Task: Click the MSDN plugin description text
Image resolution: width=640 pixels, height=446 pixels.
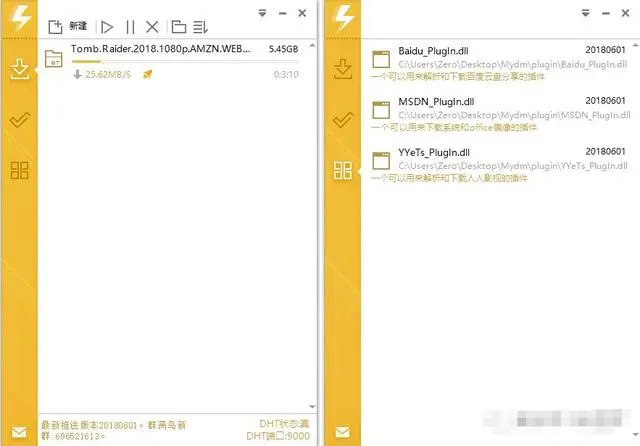Action: tap(454, 127)
